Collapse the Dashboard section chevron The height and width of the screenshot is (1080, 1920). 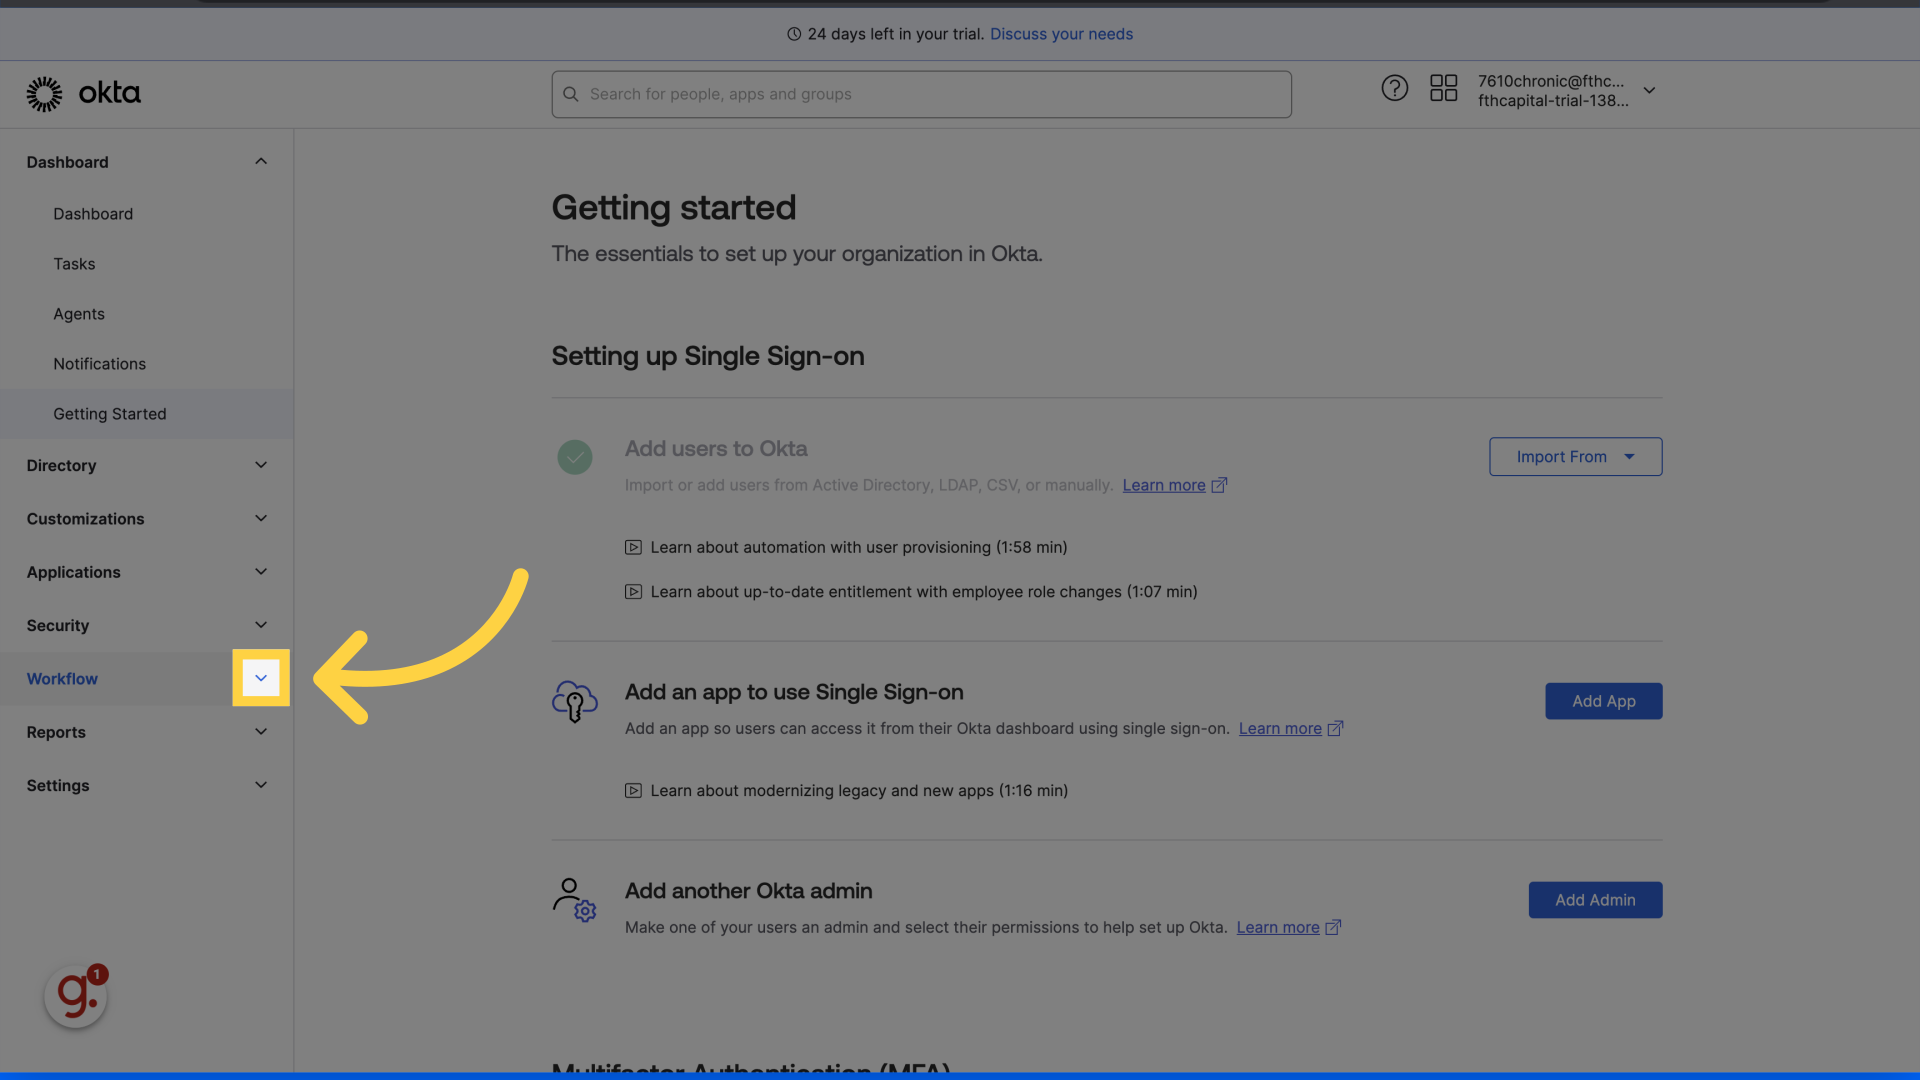click(261, 161)
